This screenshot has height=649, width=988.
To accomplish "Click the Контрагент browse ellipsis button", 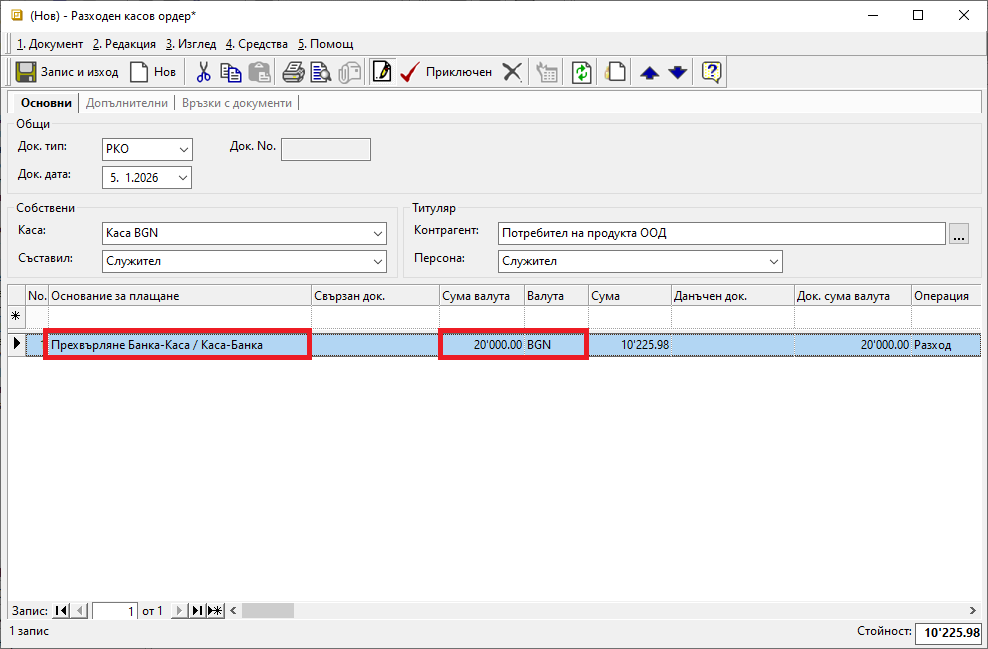I will click(959, 234).
